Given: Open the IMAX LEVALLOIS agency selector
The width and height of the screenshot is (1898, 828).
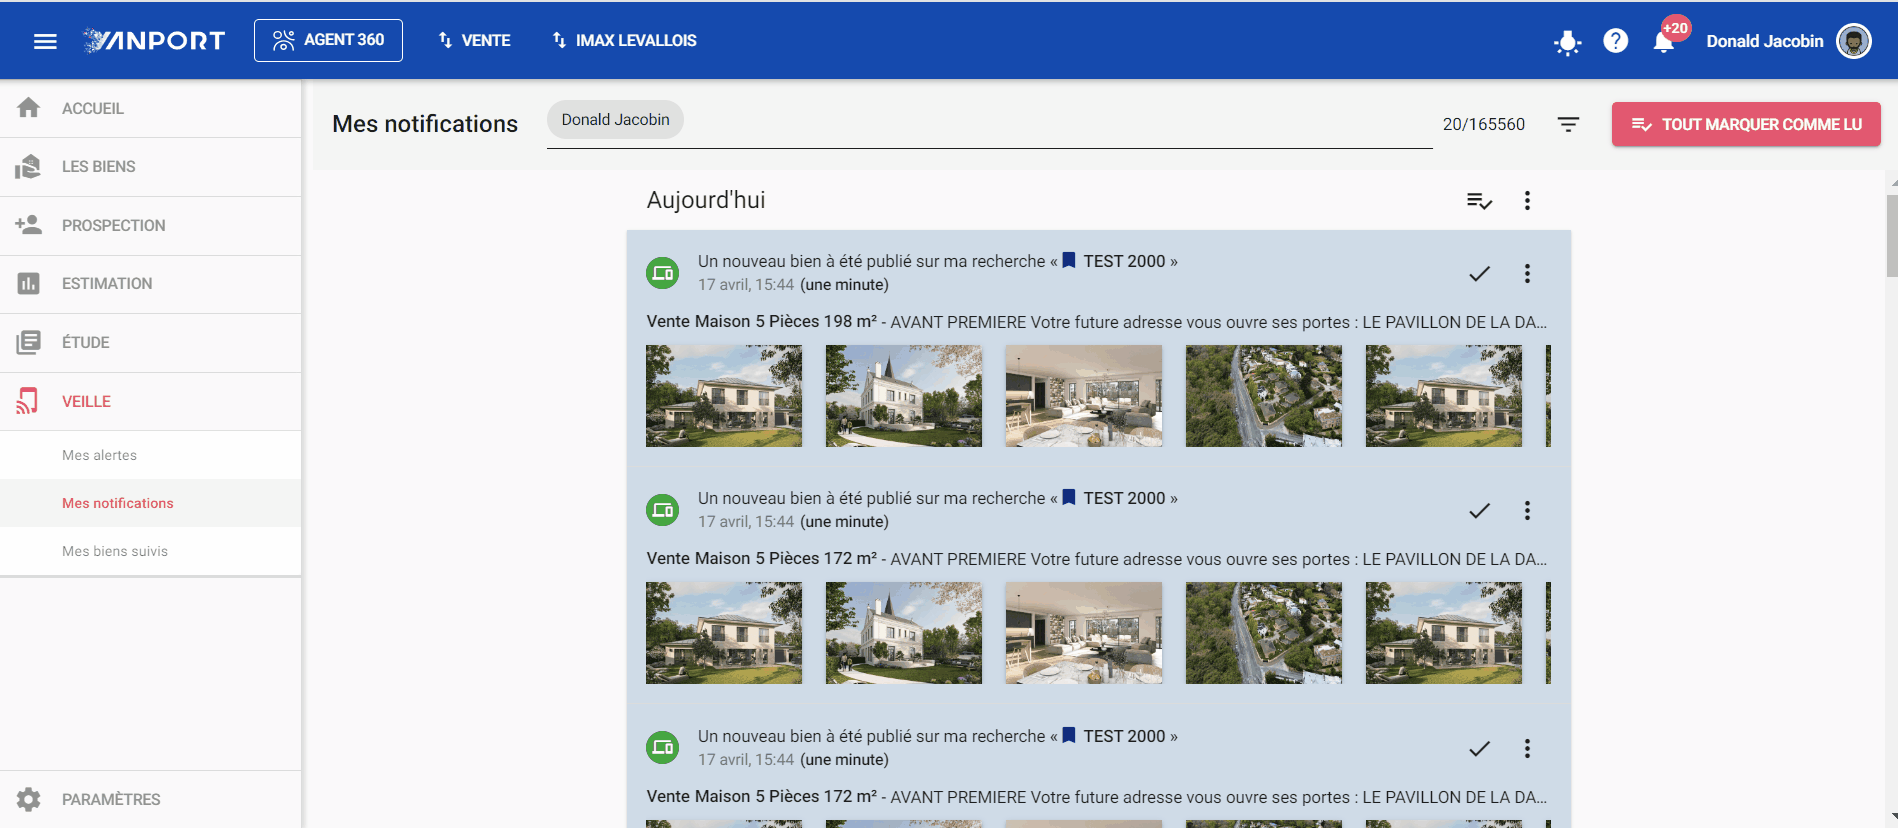Looking at the screenshot, I should pos(624,41).
